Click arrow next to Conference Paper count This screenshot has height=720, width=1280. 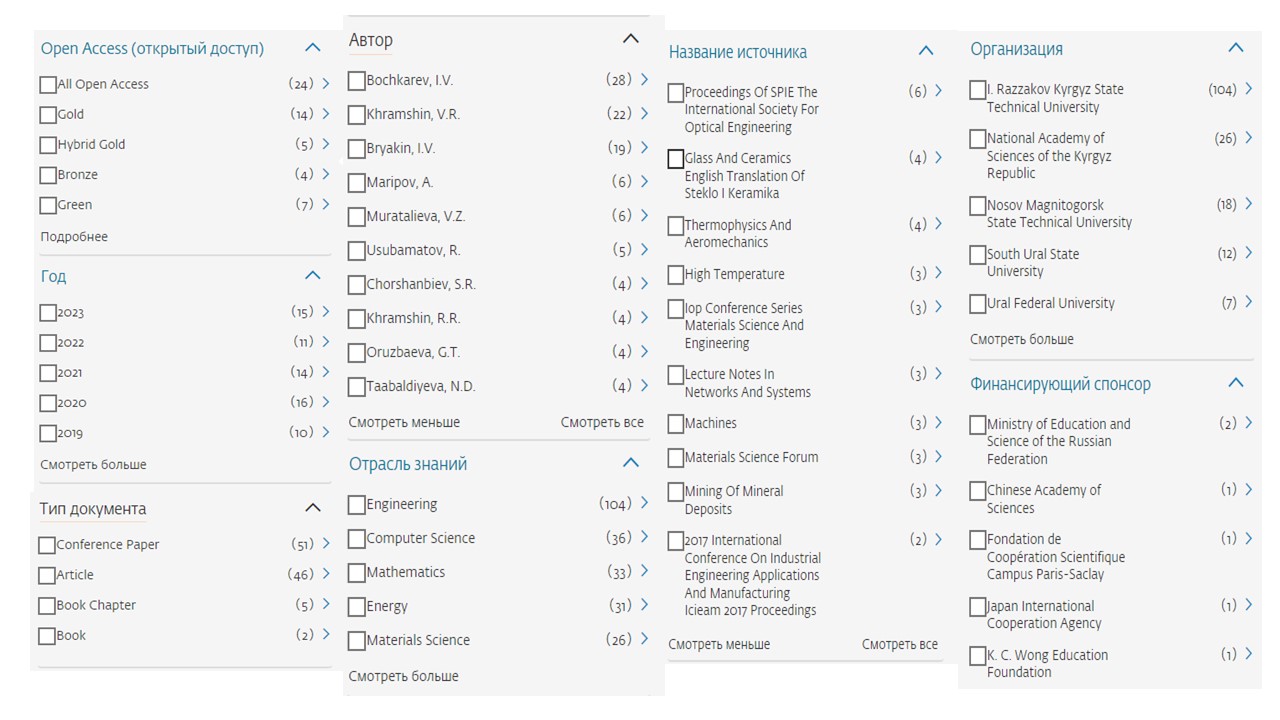coord(326,544)
